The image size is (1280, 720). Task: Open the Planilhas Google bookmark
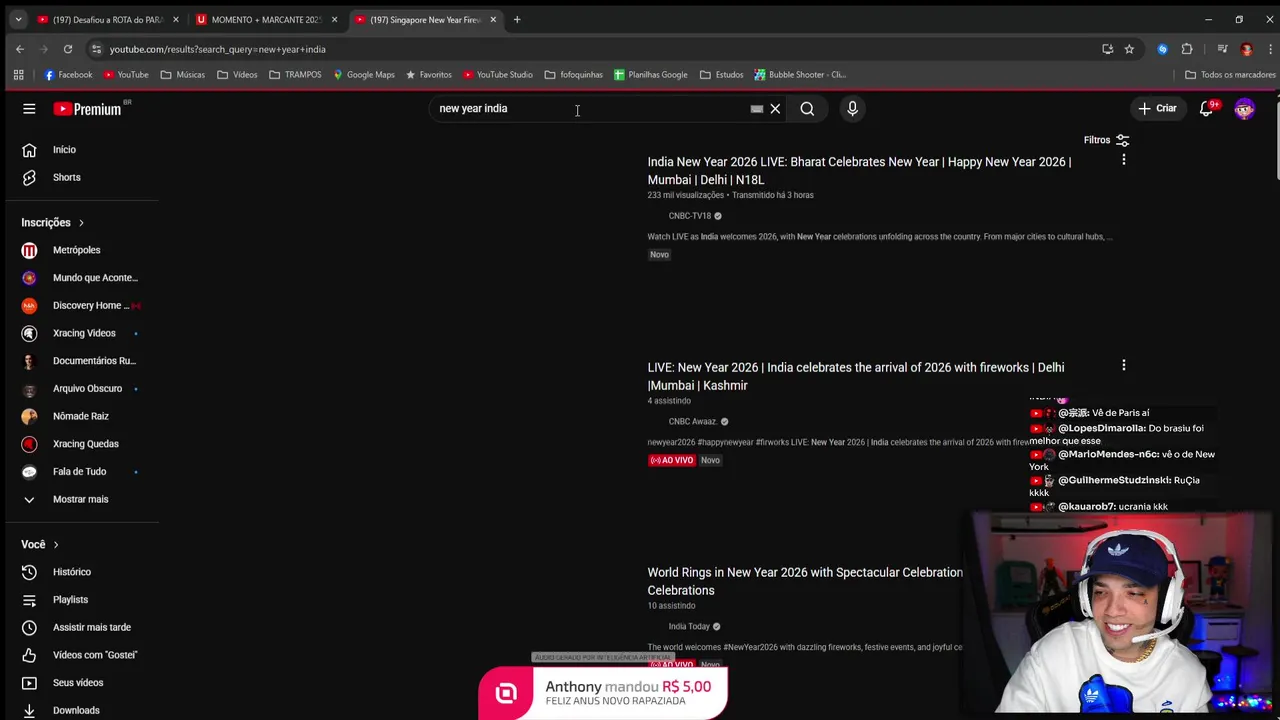tap(650, 75)
